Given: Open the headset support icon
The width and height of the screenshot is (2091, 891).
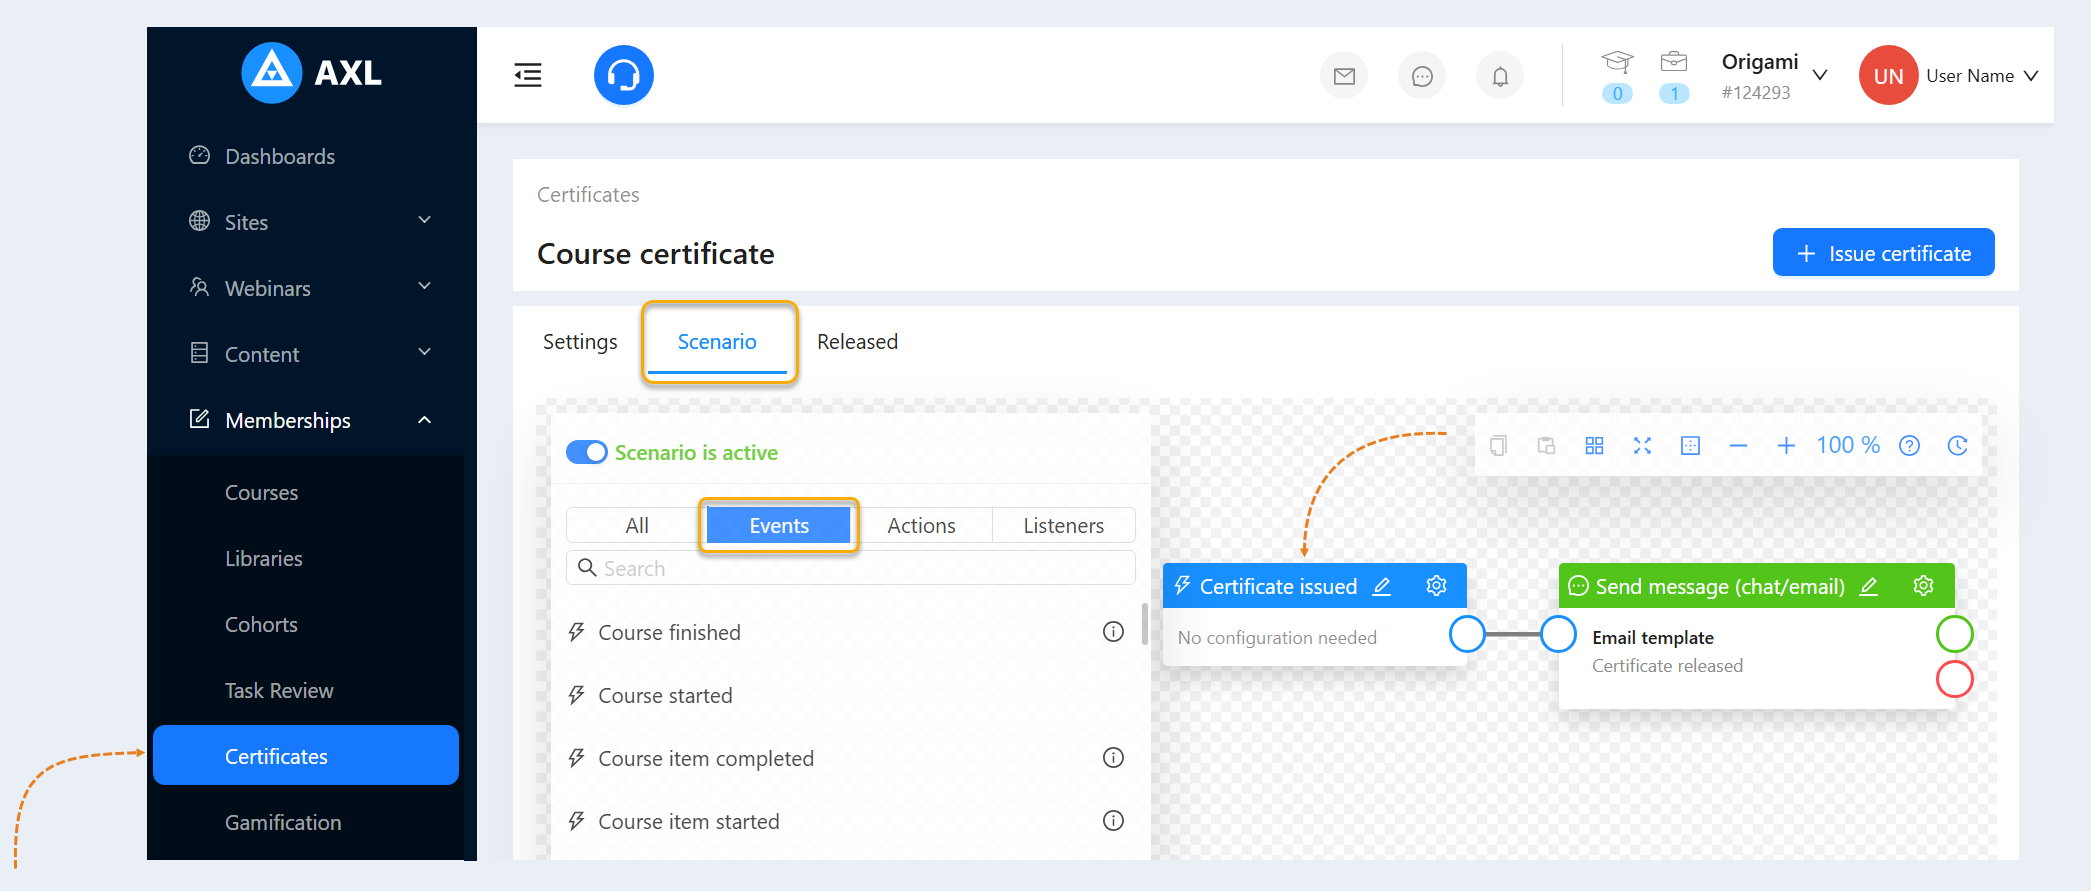Looking at the screenshot, I should [x=624, y=75].
